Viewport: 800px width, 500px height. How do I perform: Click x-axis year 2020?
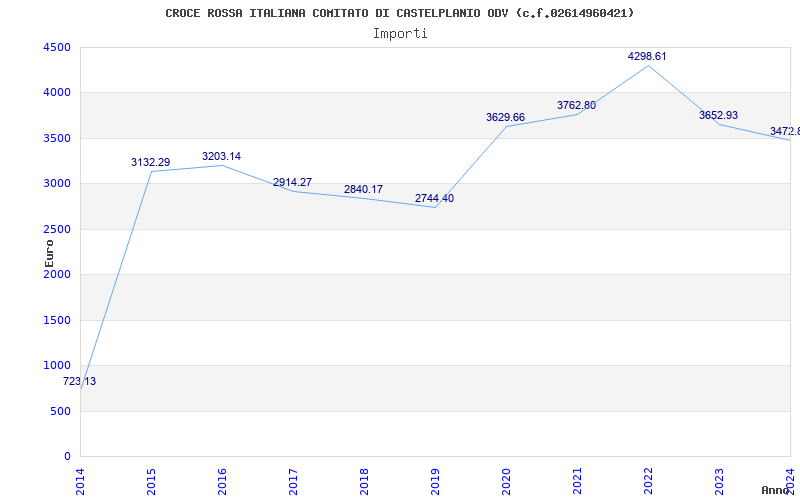pos(506,482)
